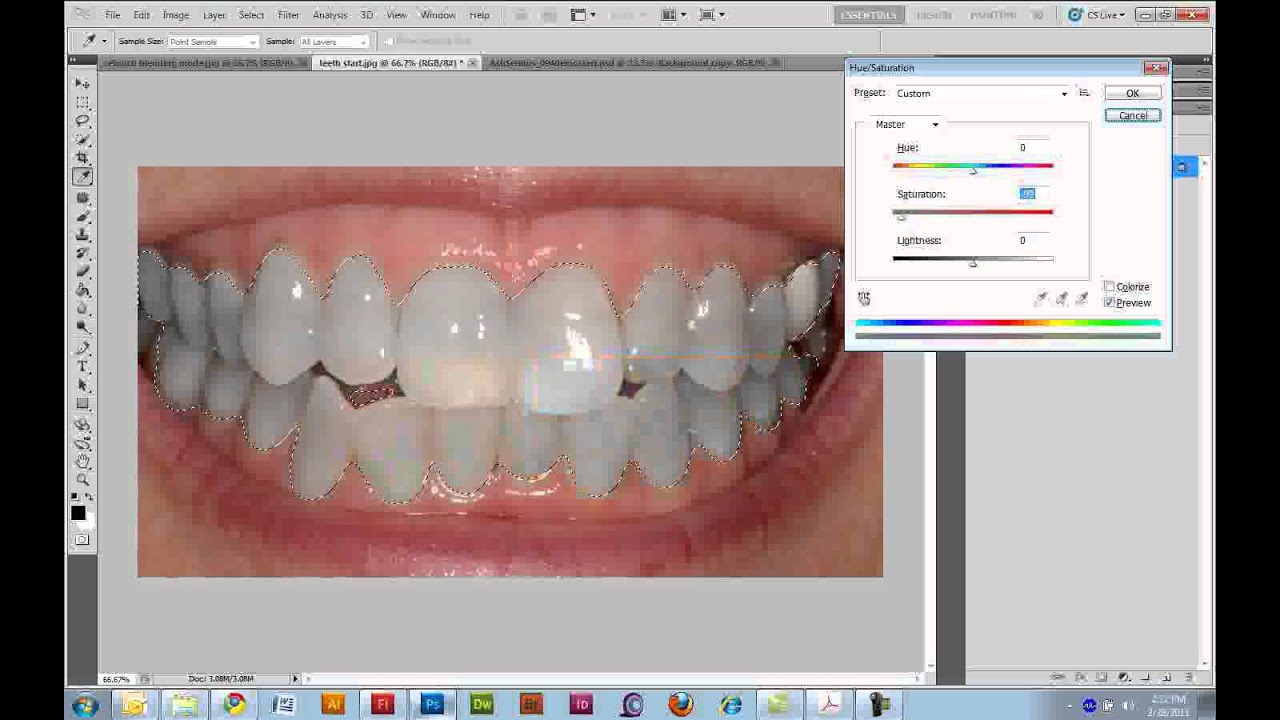Click the on-image adjustment hand icon
The width and height of the screenshot is (1280, 720).
[x=864, y=298]
